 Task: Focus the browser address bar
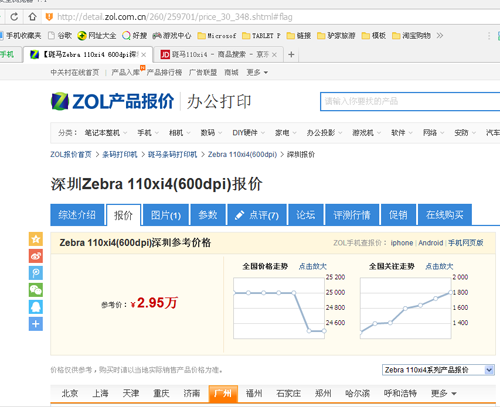pyautogui.click(x=273, y=17)
